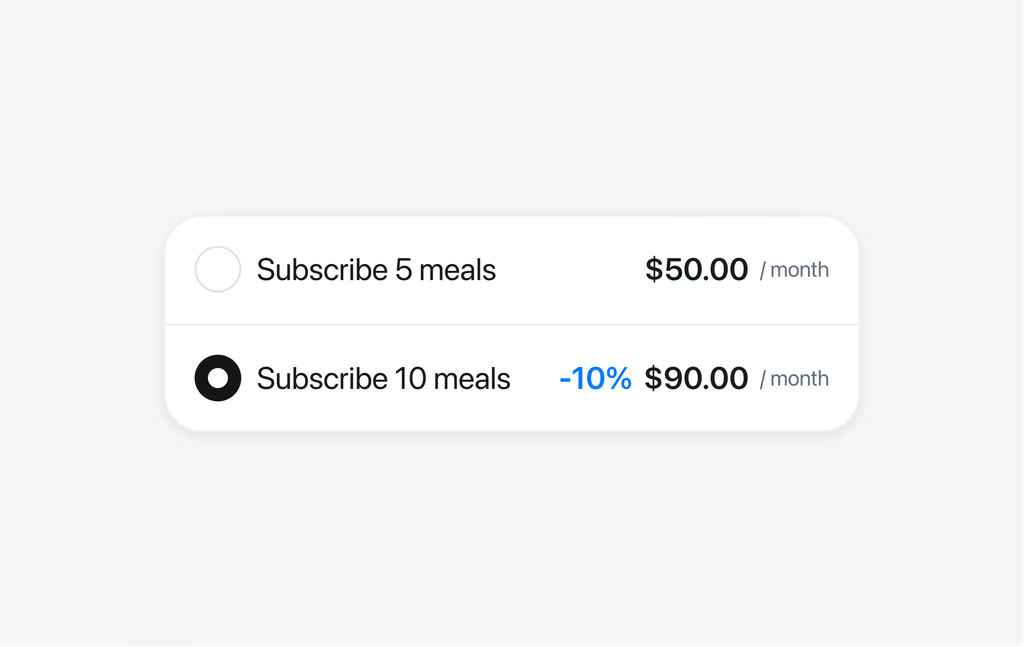Click the selected Subscribe 10 meals radio button
1024x647 pixels.
coord(217,378)
